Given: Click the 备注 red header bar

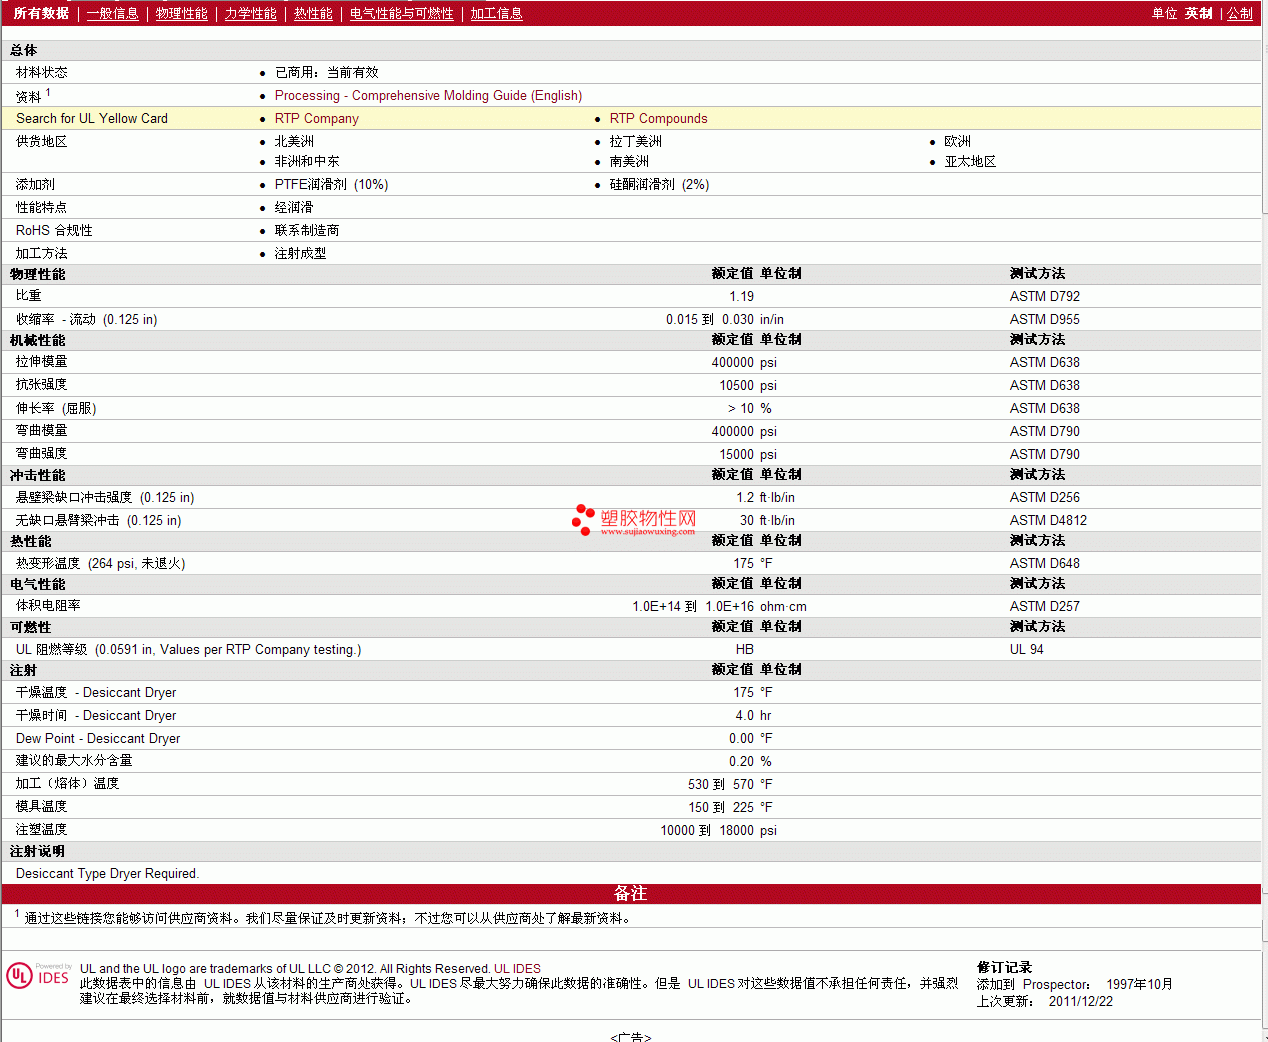Looking at the screenshot, I should (630, 893).
